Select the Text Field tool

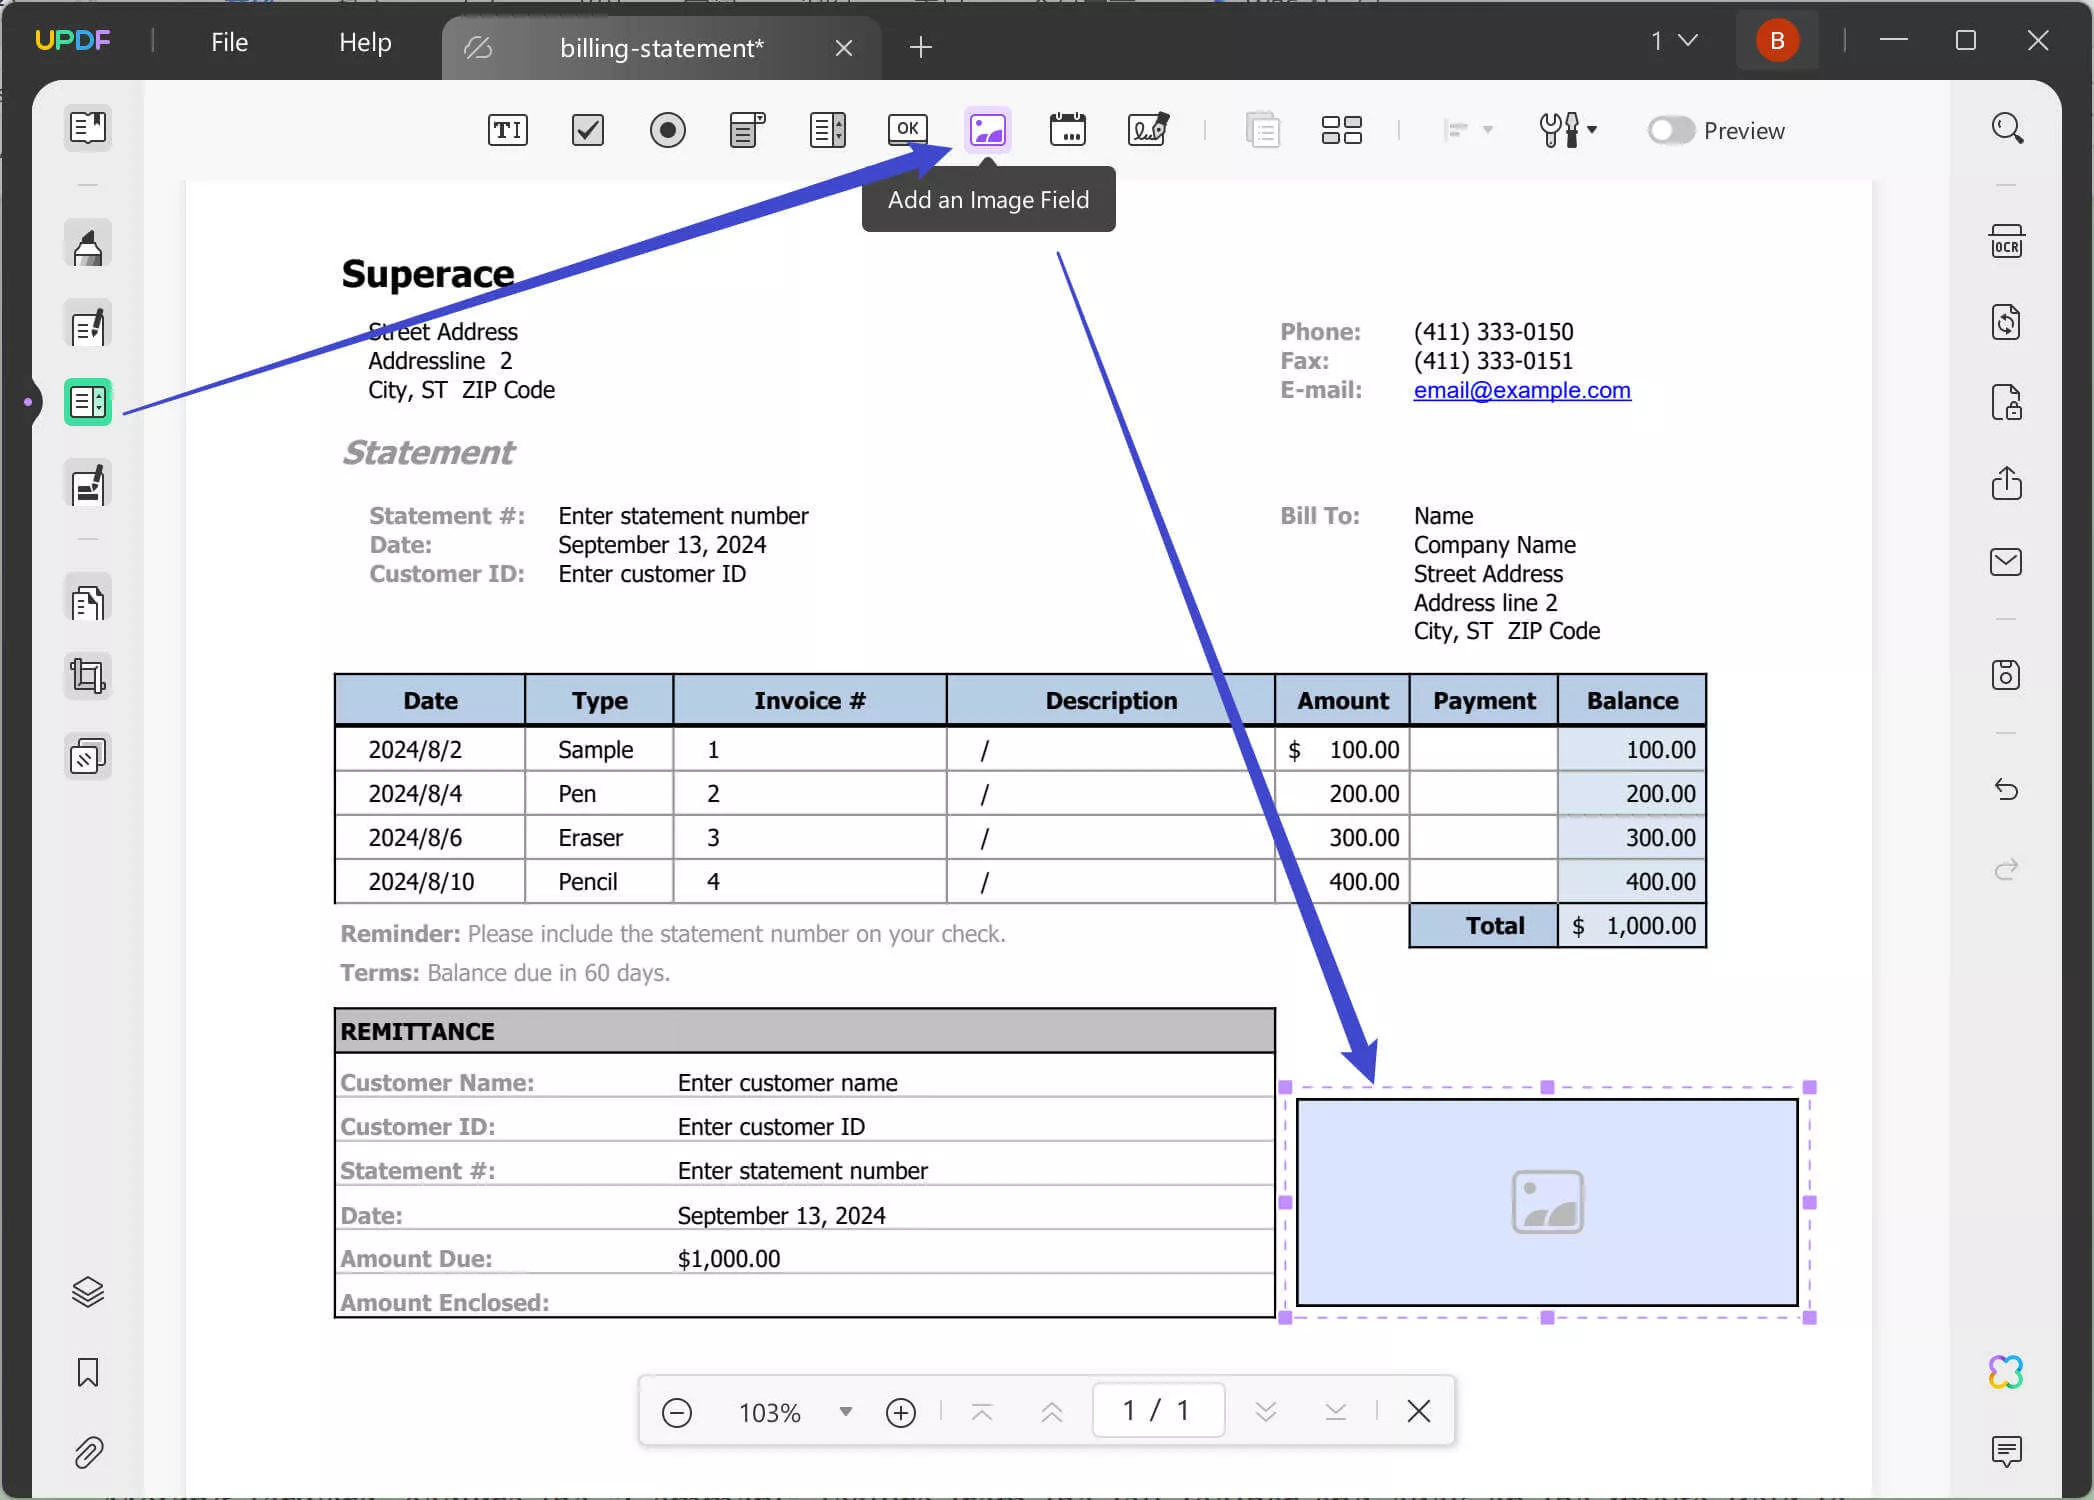[507, 130]
